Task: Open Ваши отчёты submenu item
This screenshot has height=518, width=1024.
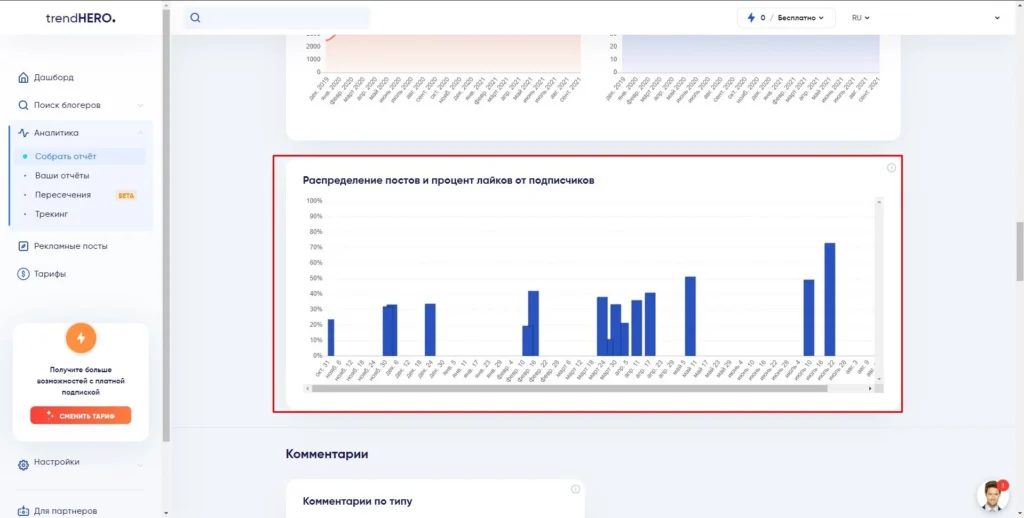Action: (62, 176)
